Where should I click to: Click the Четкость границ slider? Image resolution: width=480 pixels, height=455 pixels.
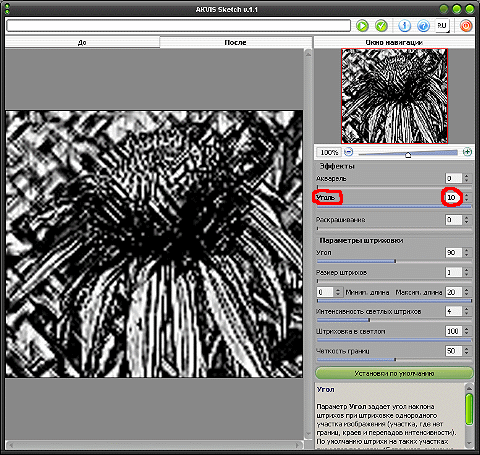(394, 359)
